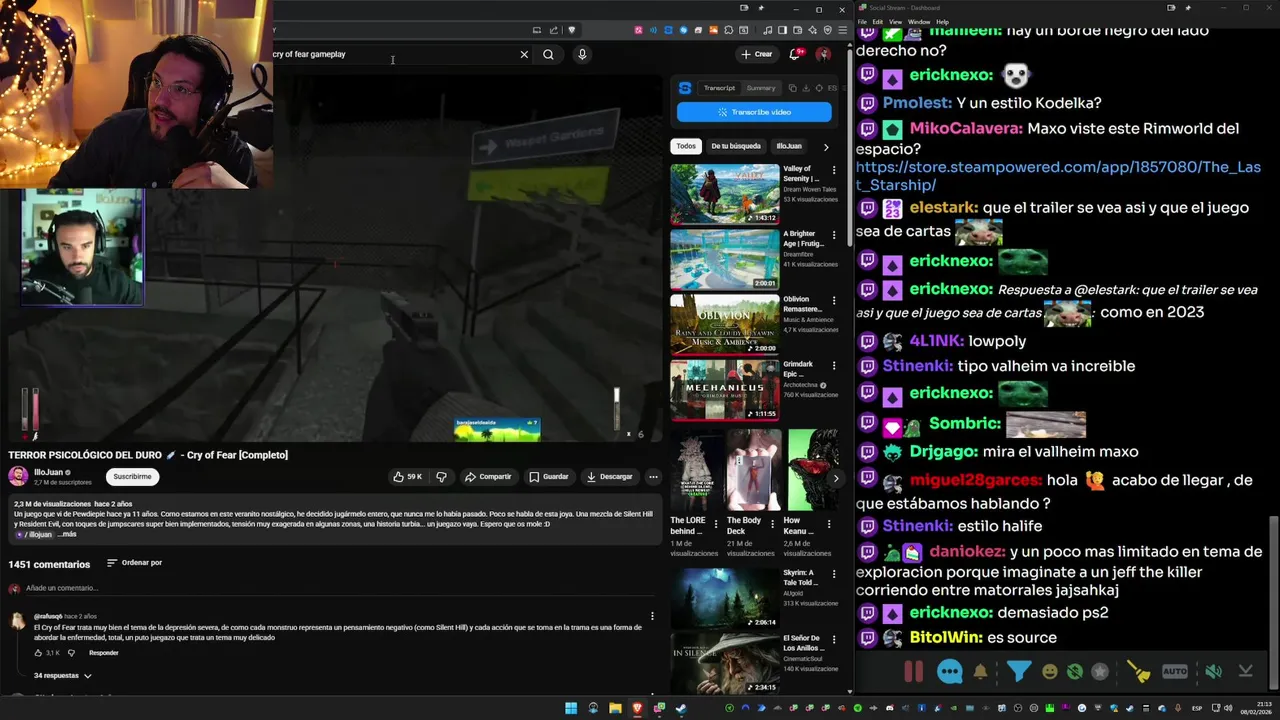
Task: Select the IlloJuan filter chip
Action: tap(789, 146)
